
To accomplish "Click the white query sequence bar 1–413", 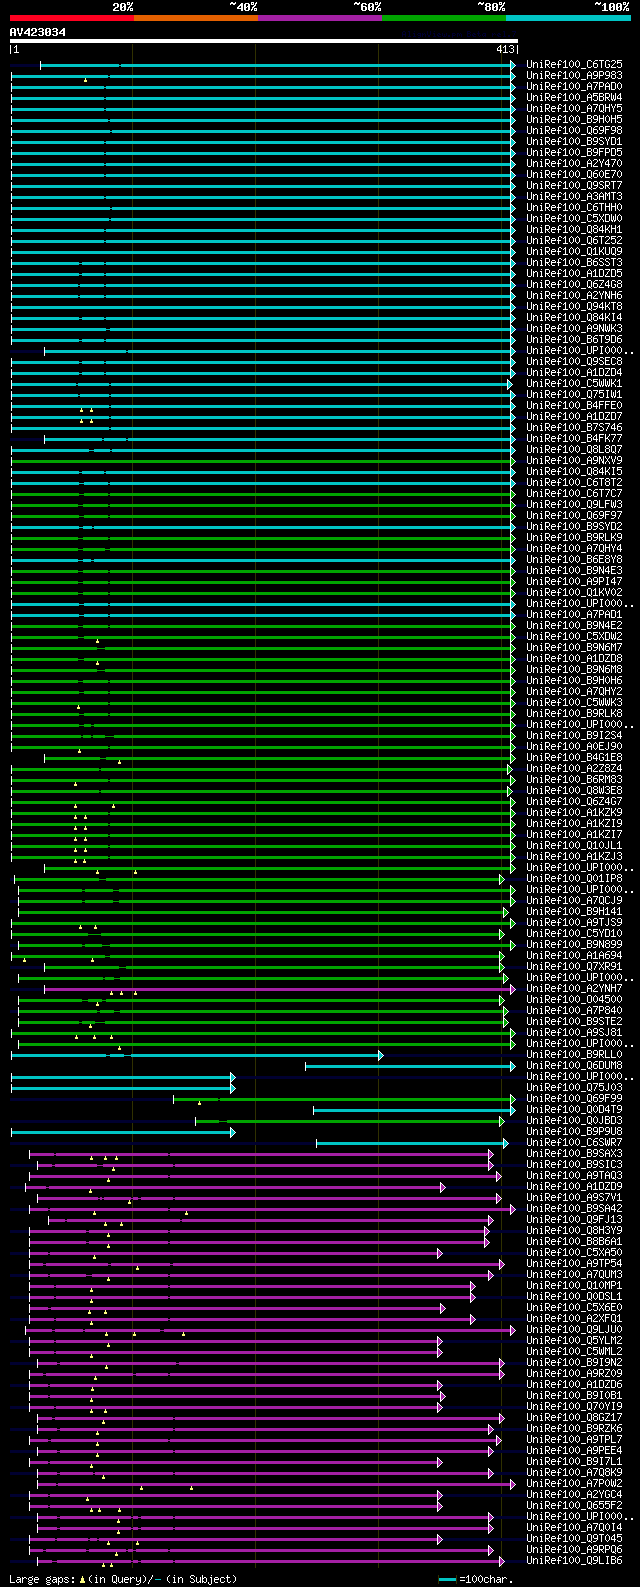I will click(264, 41).
